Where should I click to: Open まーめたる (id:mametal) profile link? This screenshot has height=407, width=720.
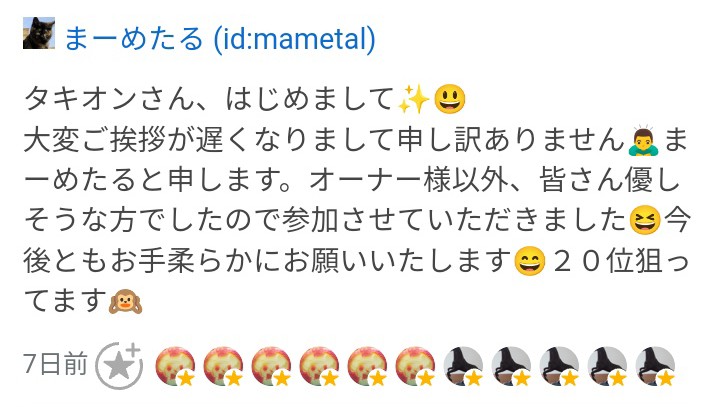[x=220, y=39]
